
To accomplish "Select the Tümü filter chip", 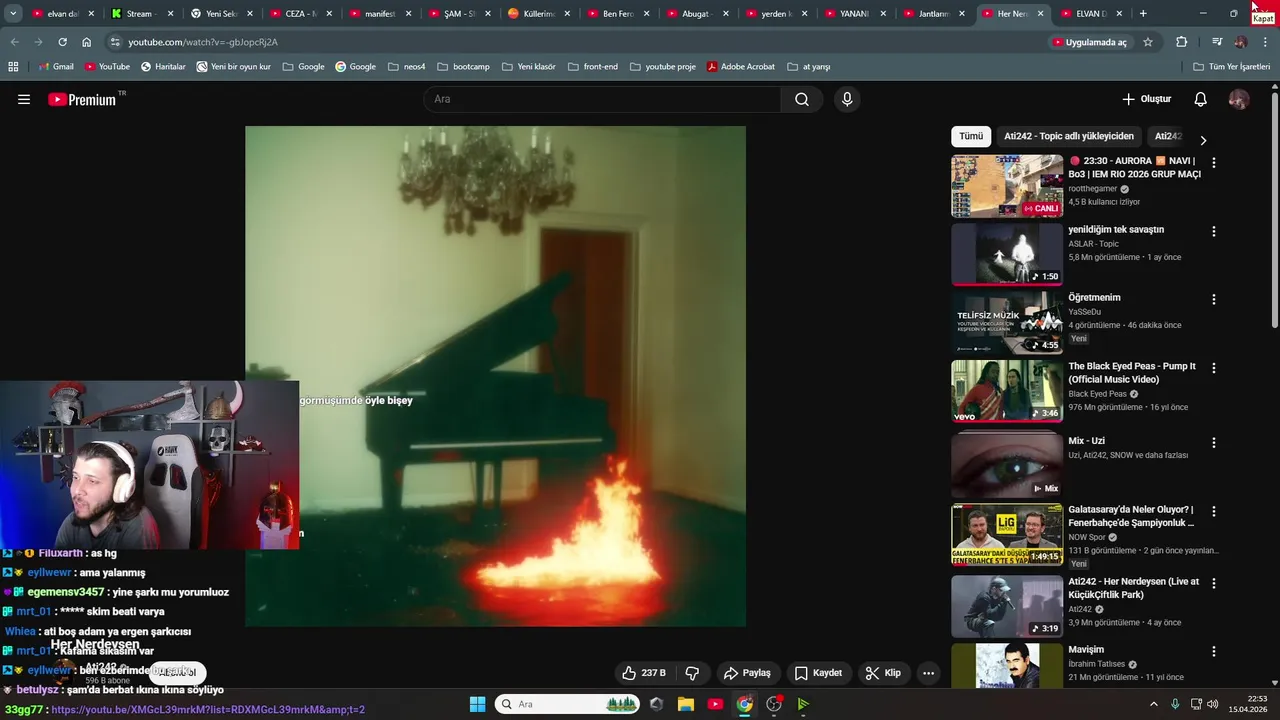I will coord(971,136).
